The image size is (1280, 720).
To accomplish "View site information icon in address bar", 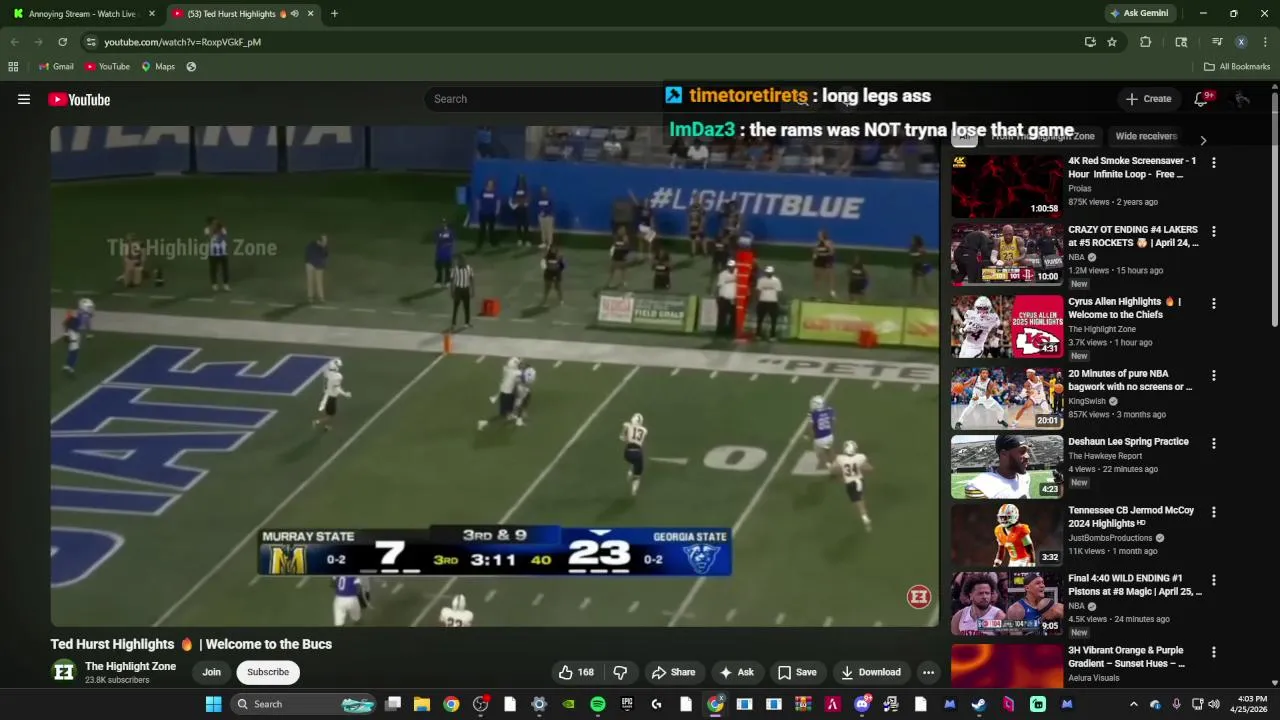I will pyautogui.click(x=91, y=42).
